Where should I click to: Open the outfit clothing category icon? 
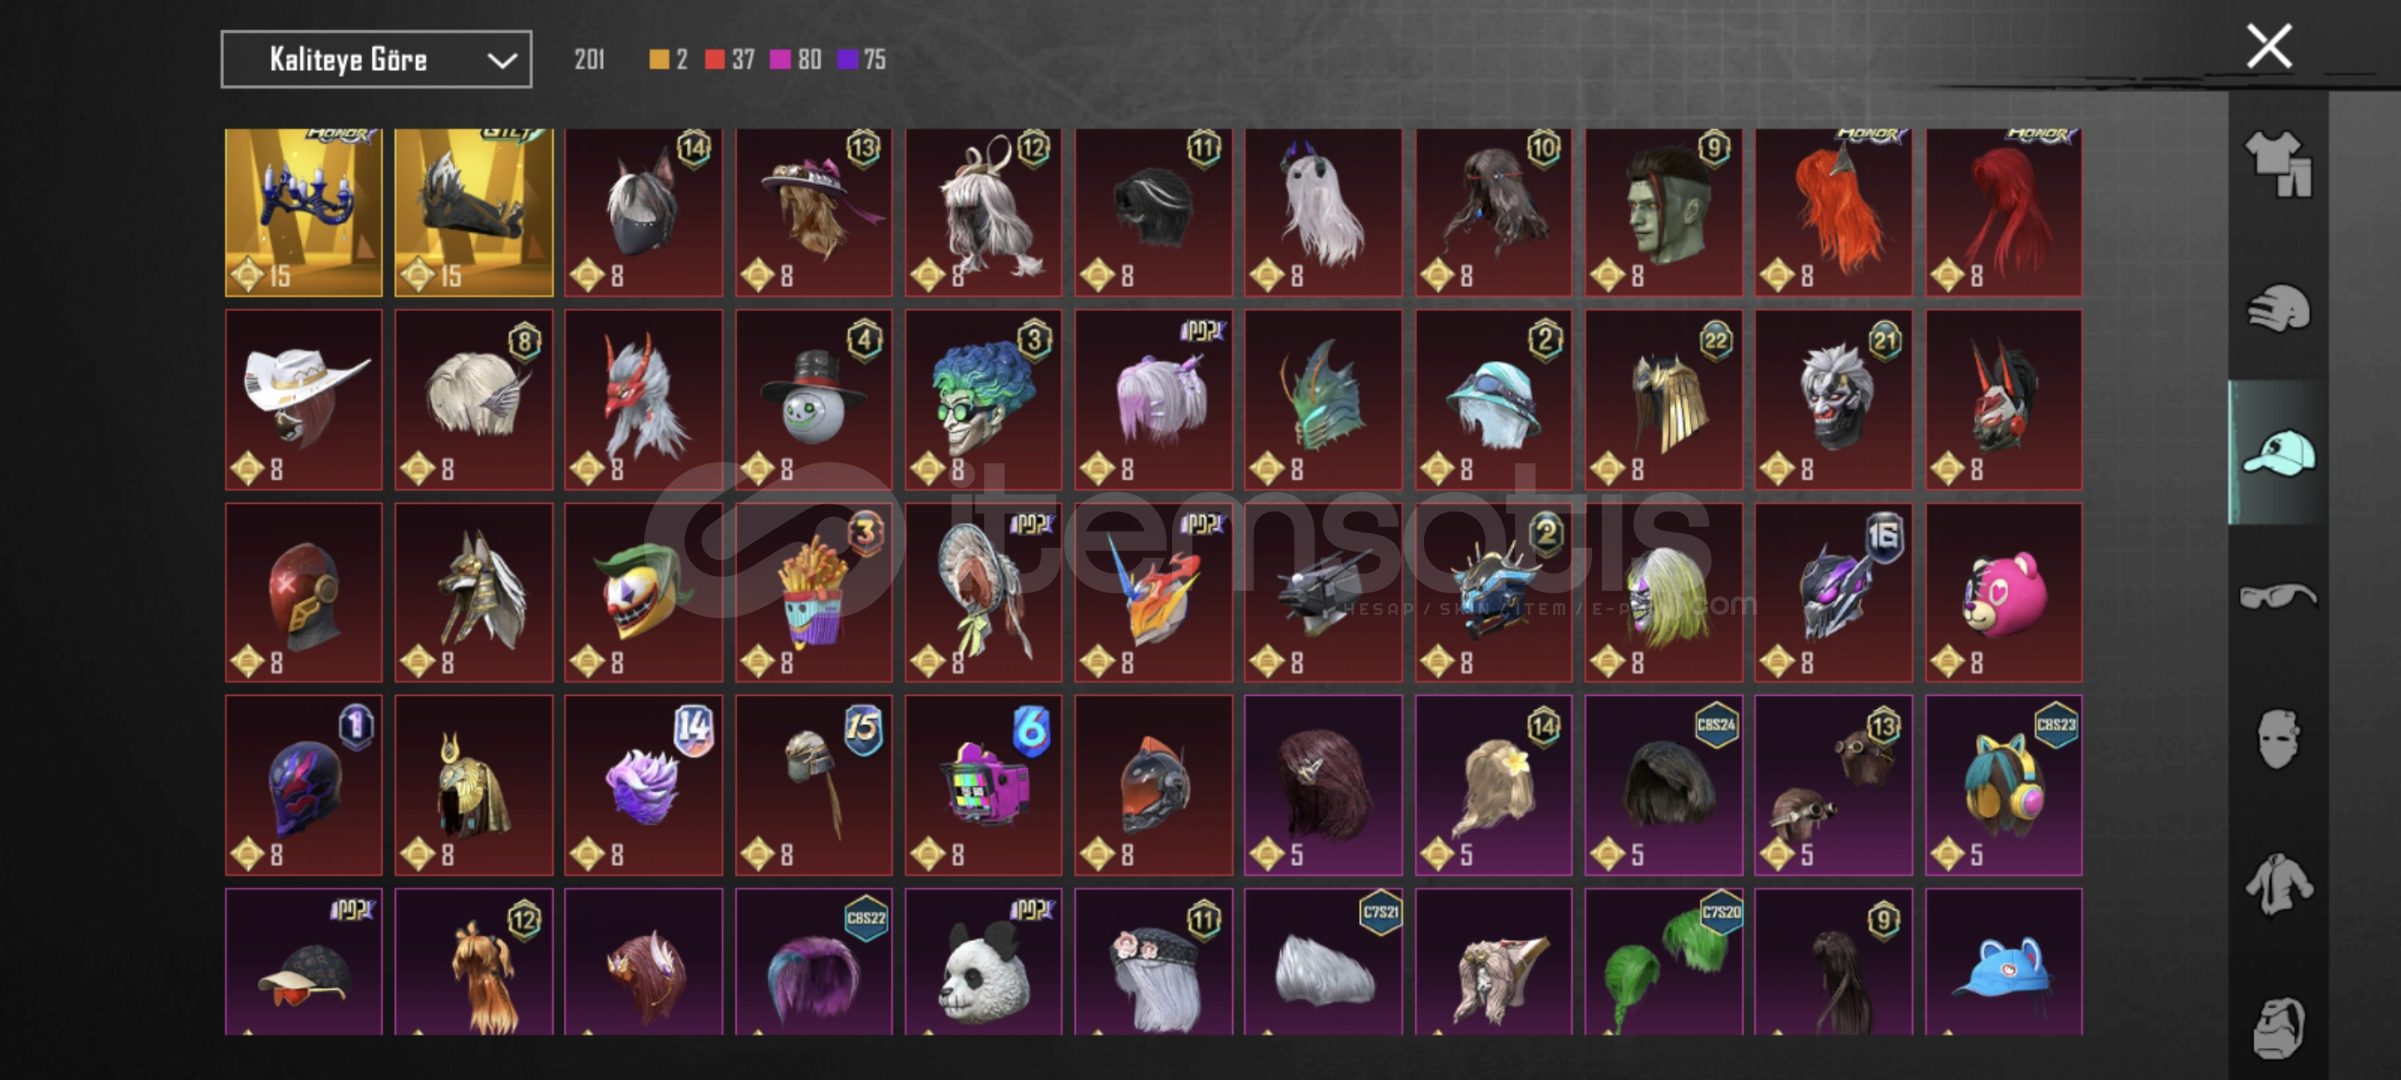point(2278,165)
